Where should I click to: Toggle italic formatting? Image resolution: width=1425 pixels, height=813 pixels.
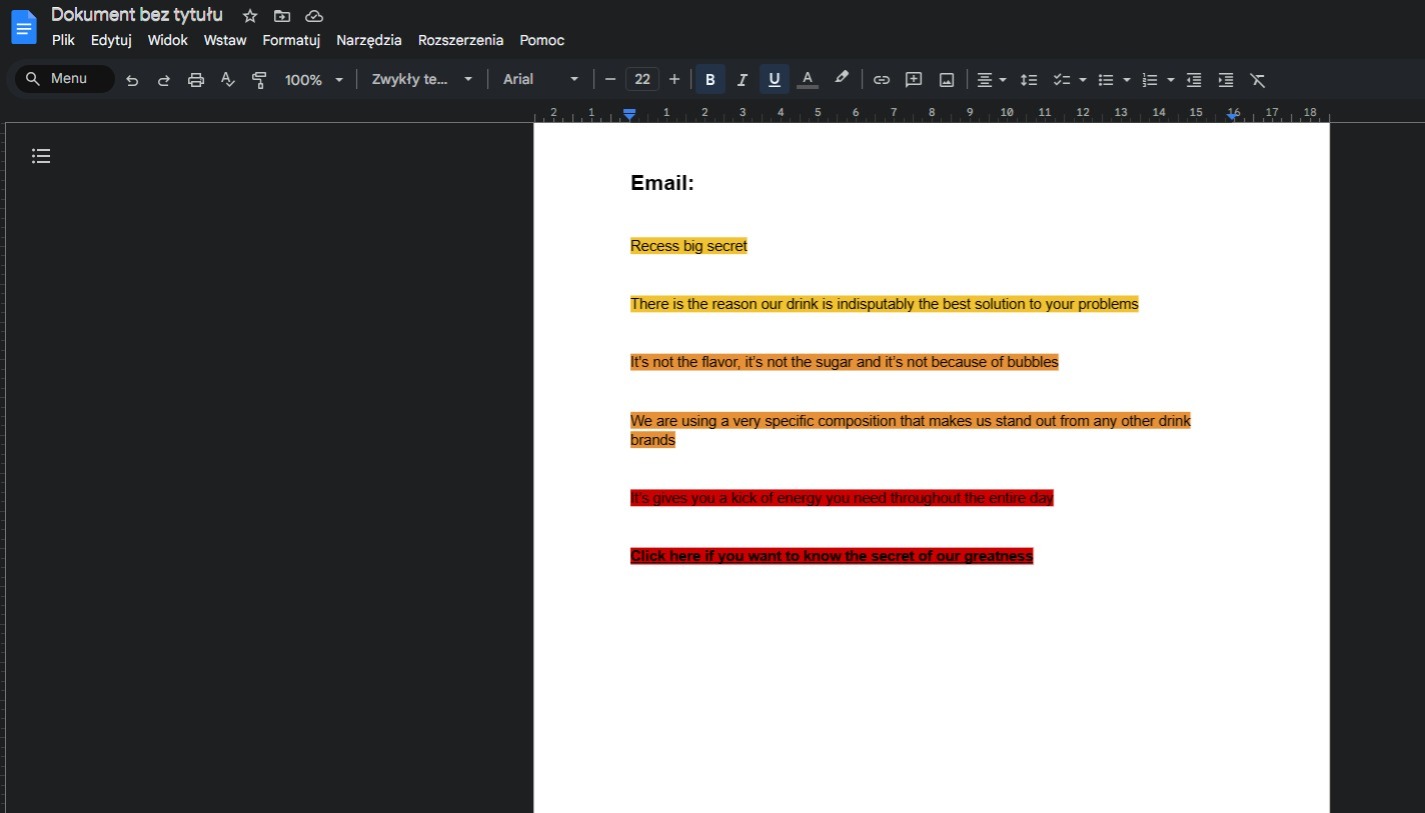(742, 79)
